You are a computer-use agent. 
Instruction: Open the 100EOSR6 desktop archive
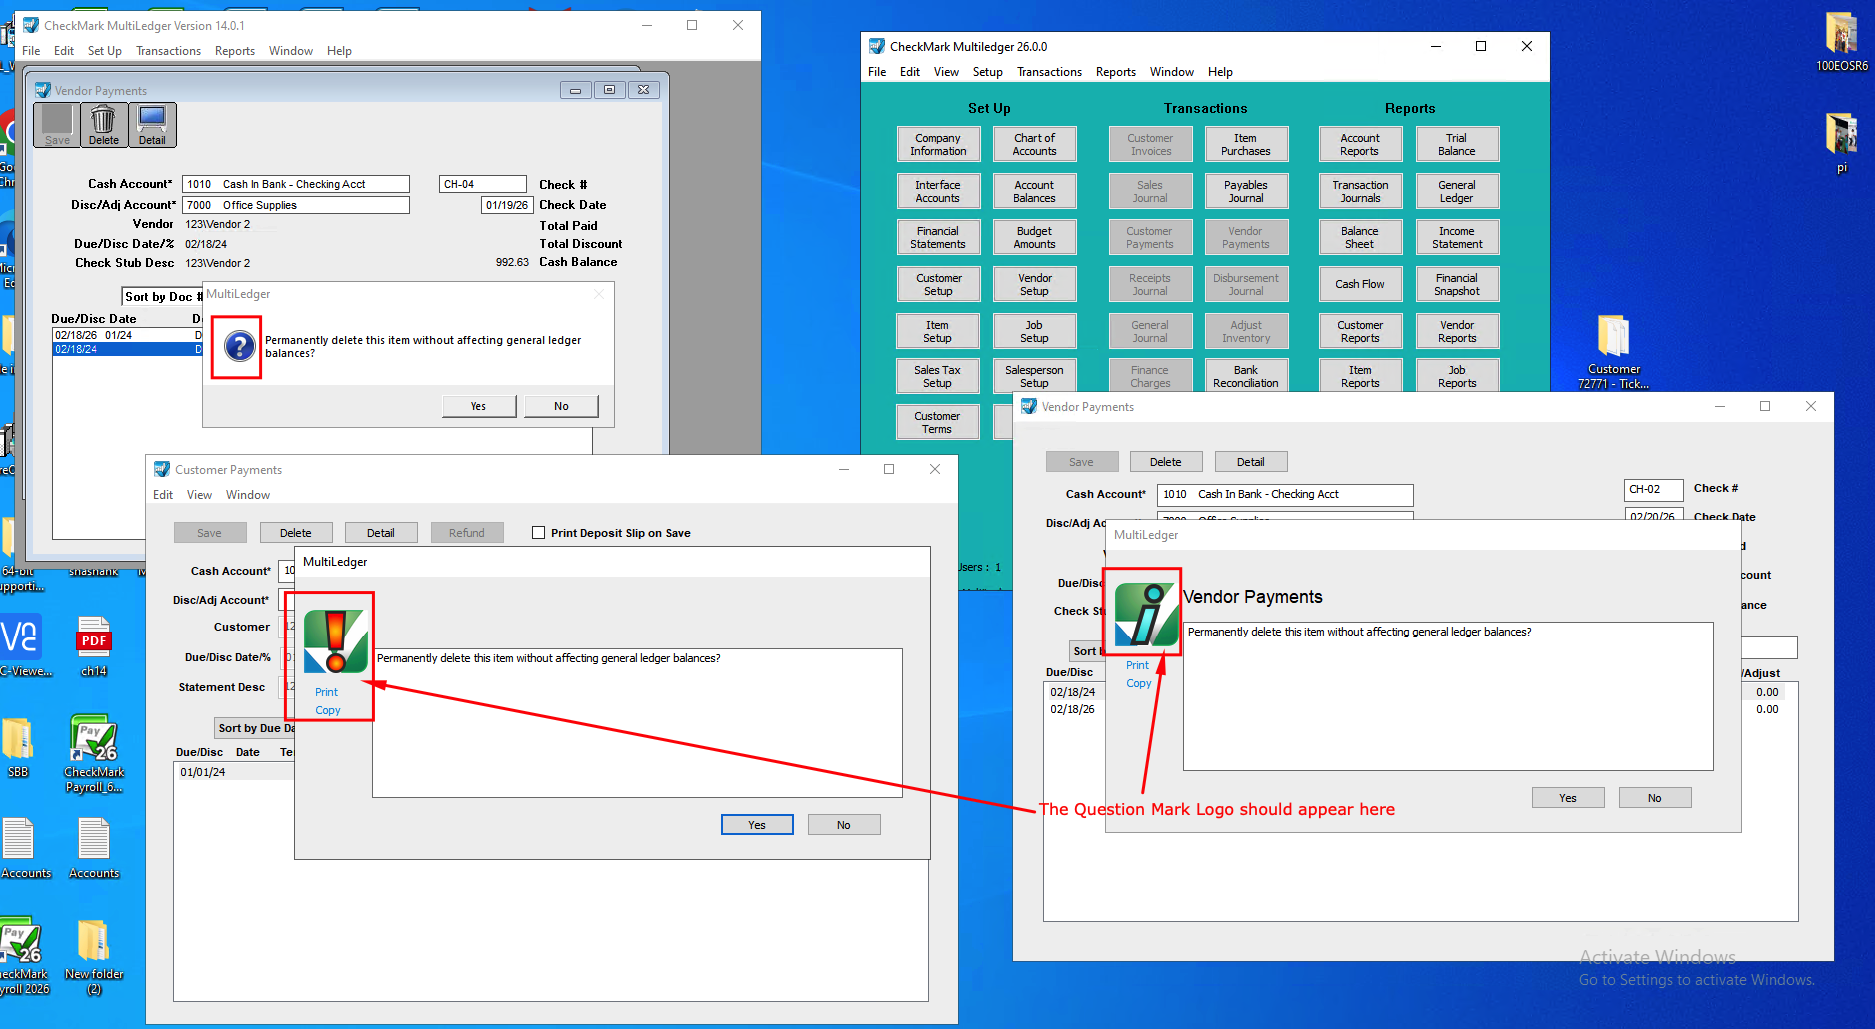[x=1841, y=42]
